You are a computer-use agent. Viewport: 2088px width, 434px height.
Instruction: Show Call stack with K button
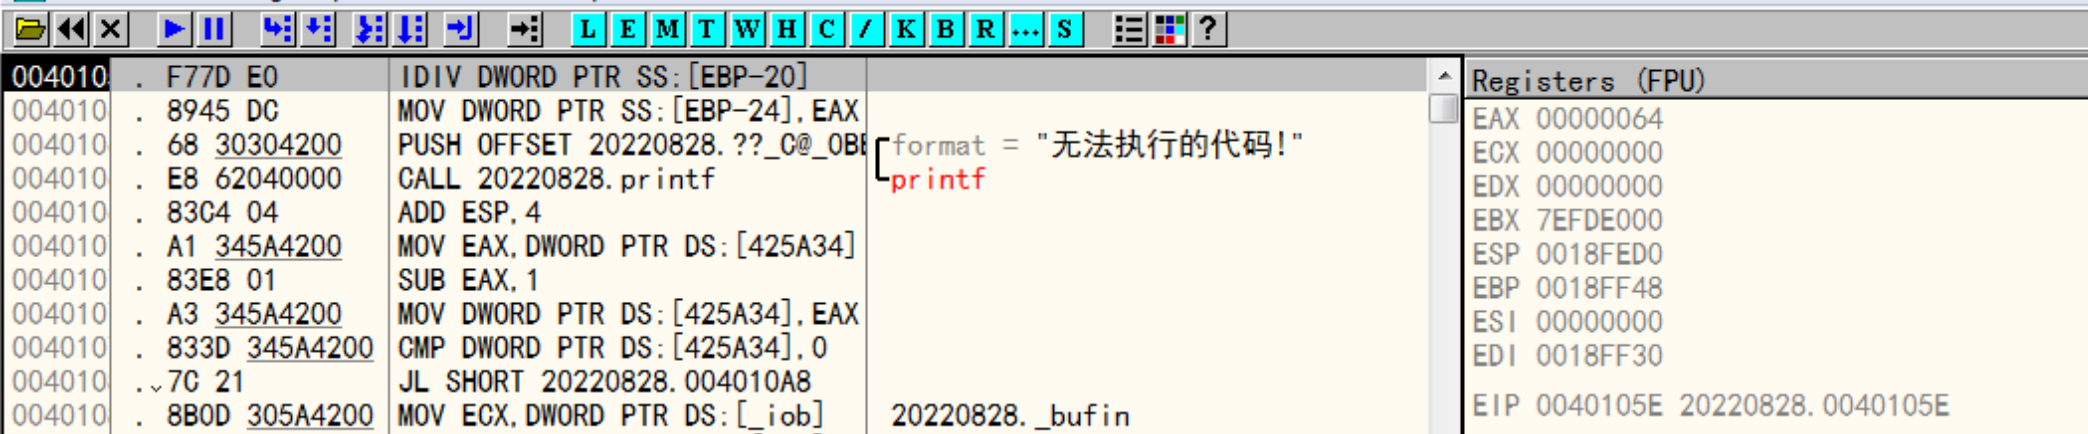(x=906, y=29)
